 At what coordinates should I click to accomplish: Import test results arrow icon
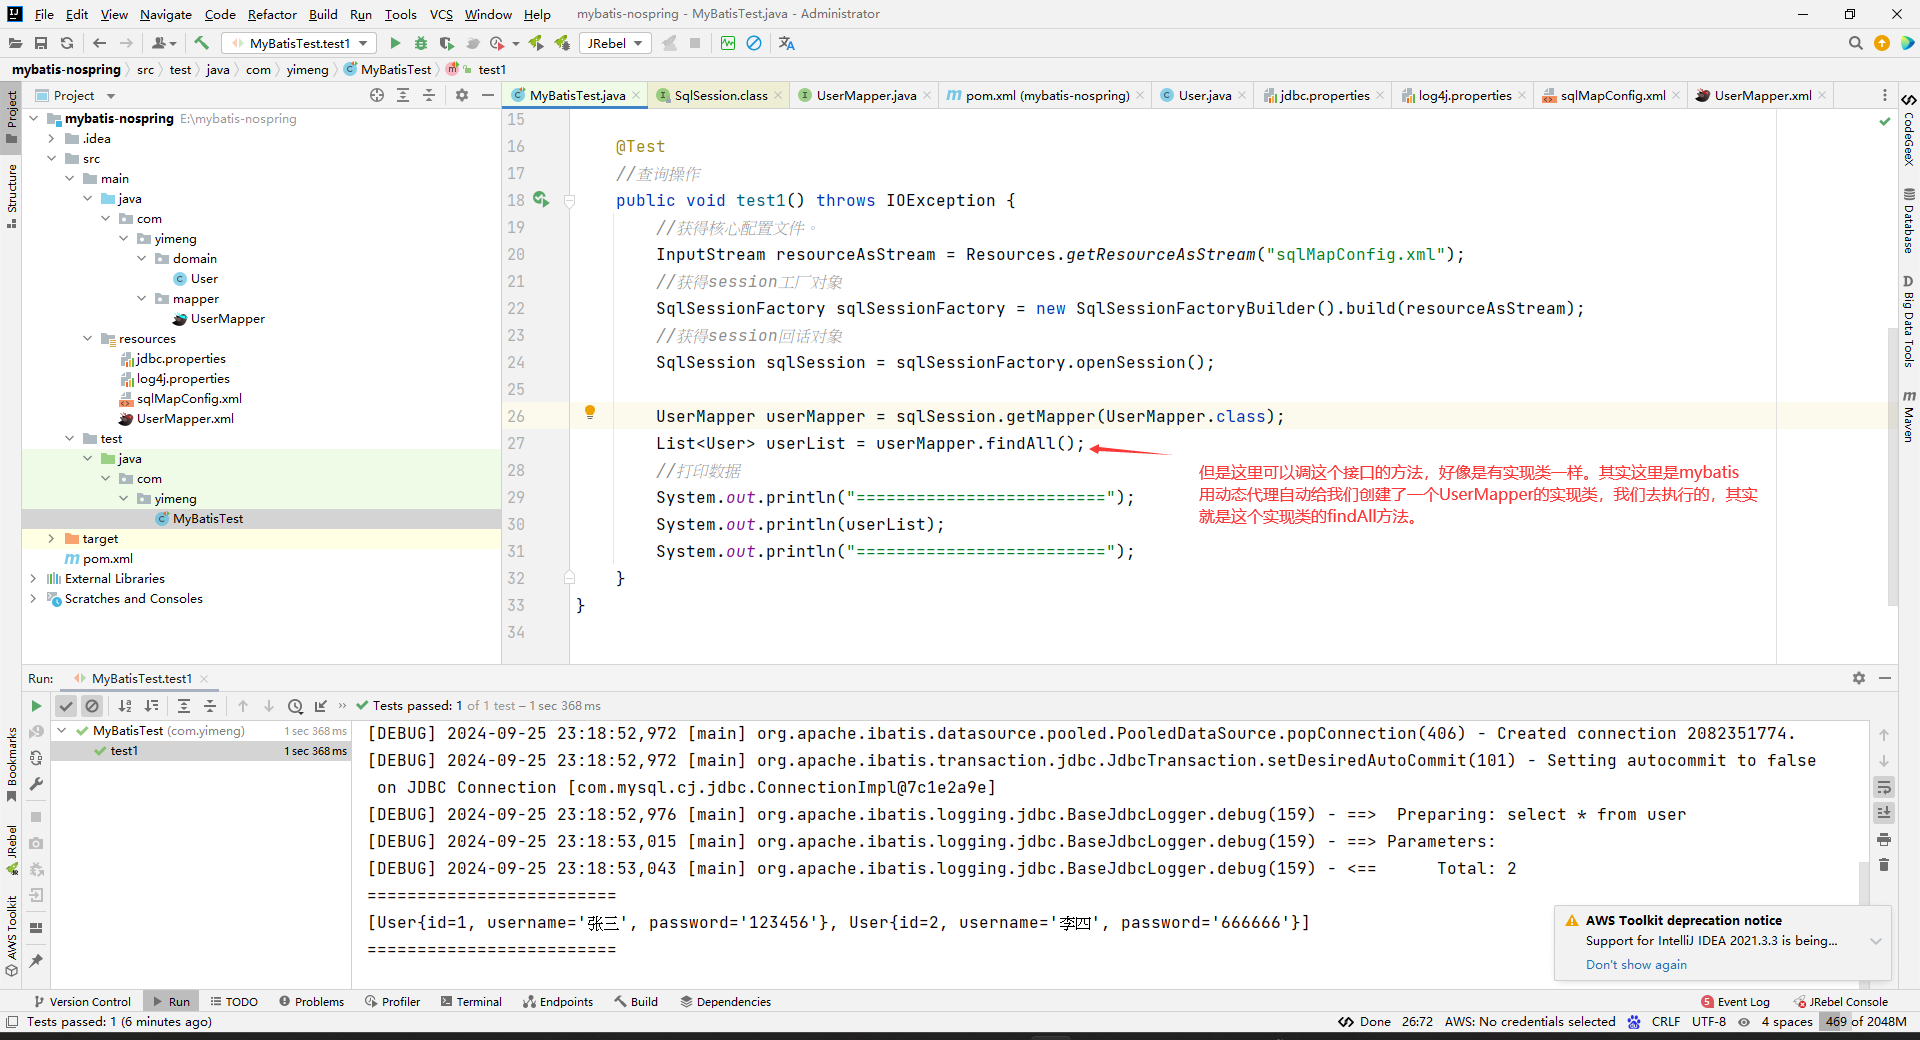321,706
